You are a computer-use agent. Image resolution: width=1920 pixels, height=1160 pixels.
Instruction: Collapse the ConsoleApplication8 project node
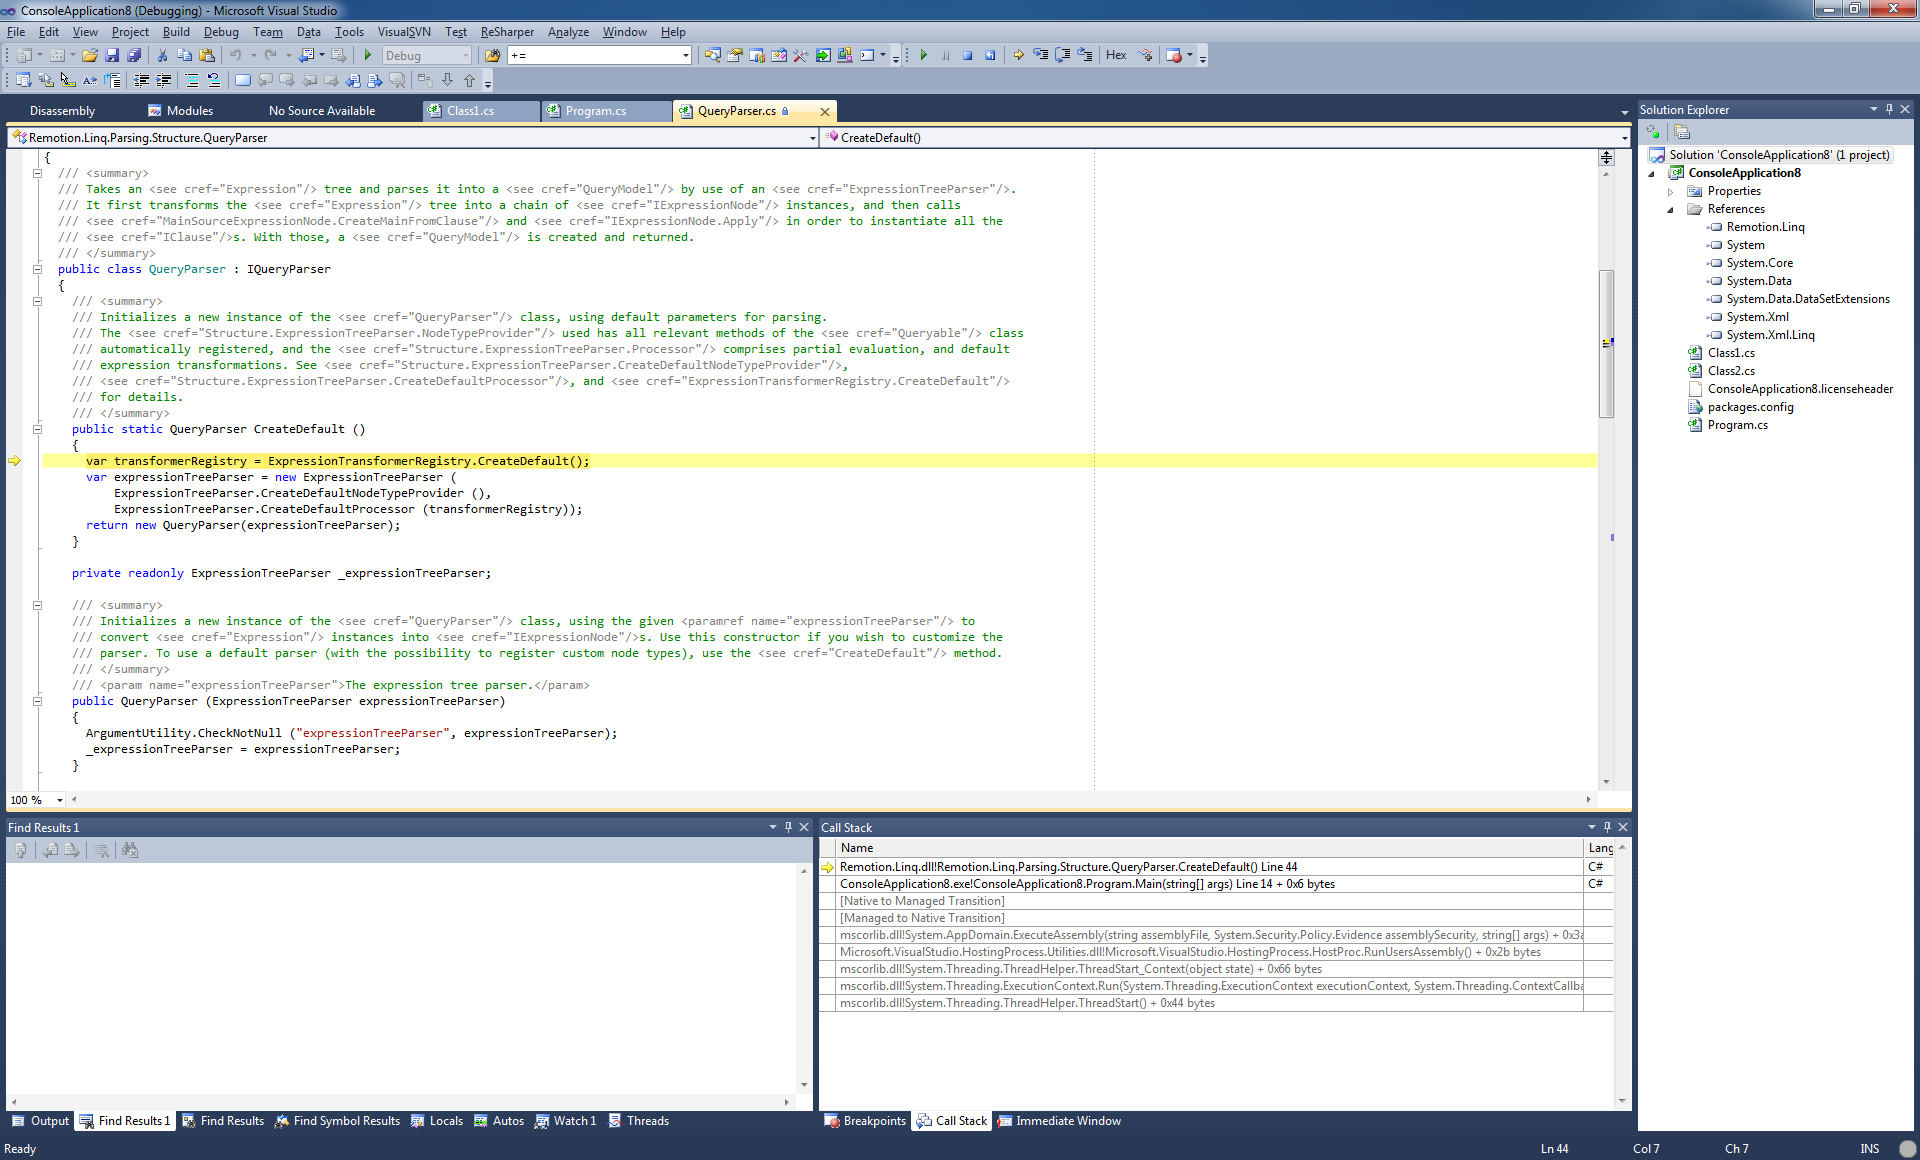(x=1652, y=174)
